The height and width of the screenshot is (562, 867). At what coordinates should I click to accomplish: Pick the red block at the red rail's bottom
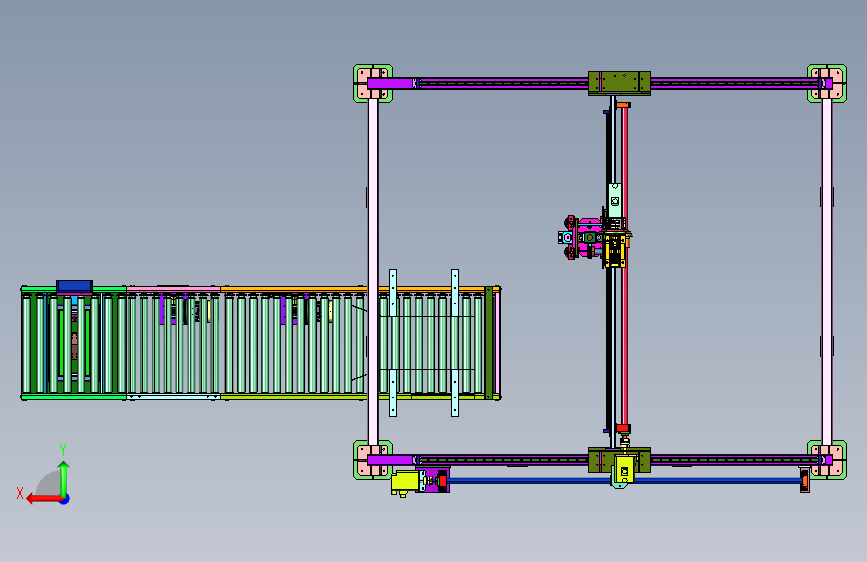coord(623,428)
